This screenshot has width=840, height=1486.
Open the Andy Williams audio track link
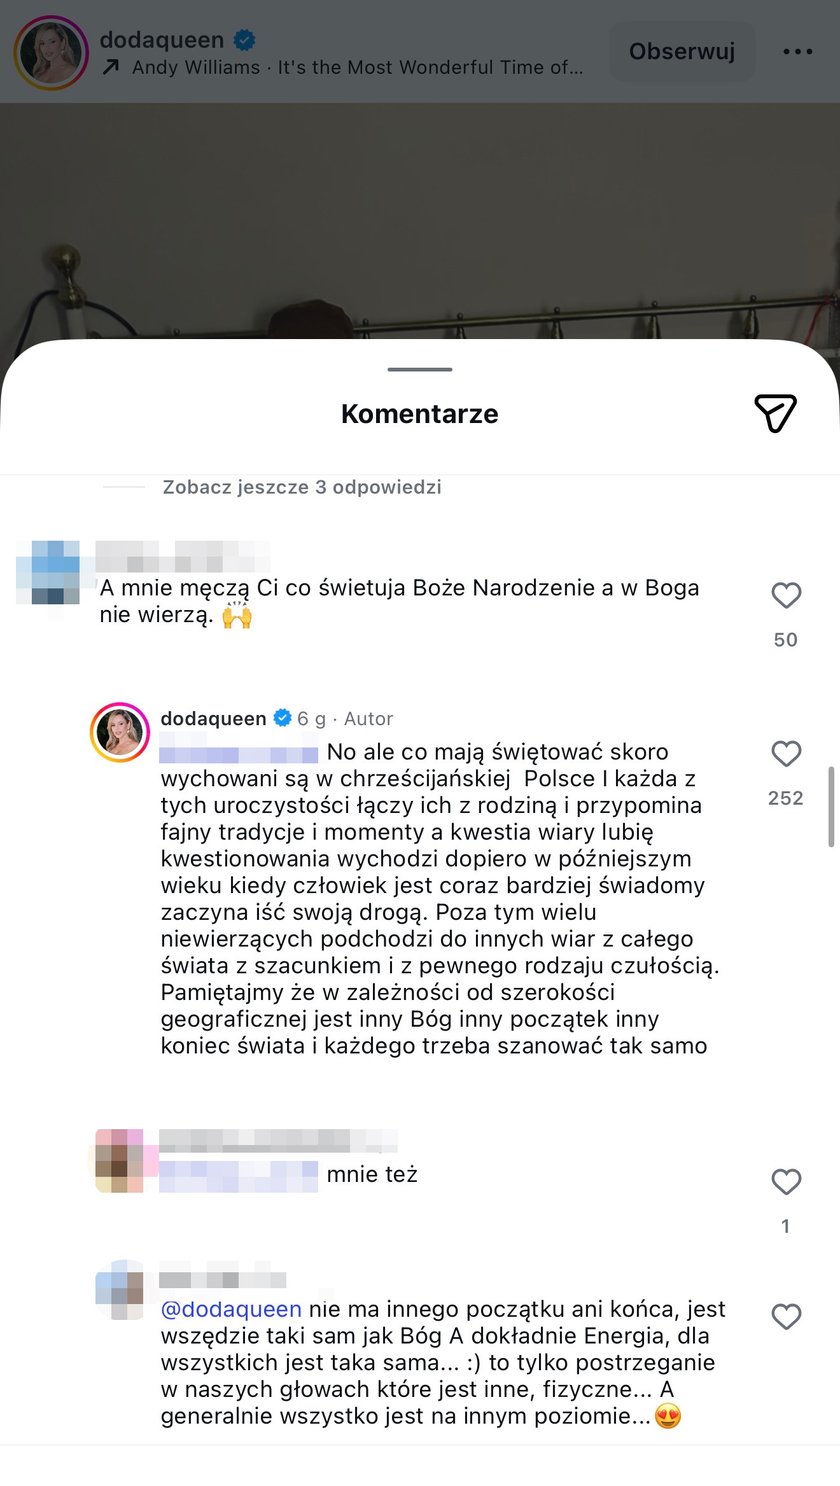point(357,68)
